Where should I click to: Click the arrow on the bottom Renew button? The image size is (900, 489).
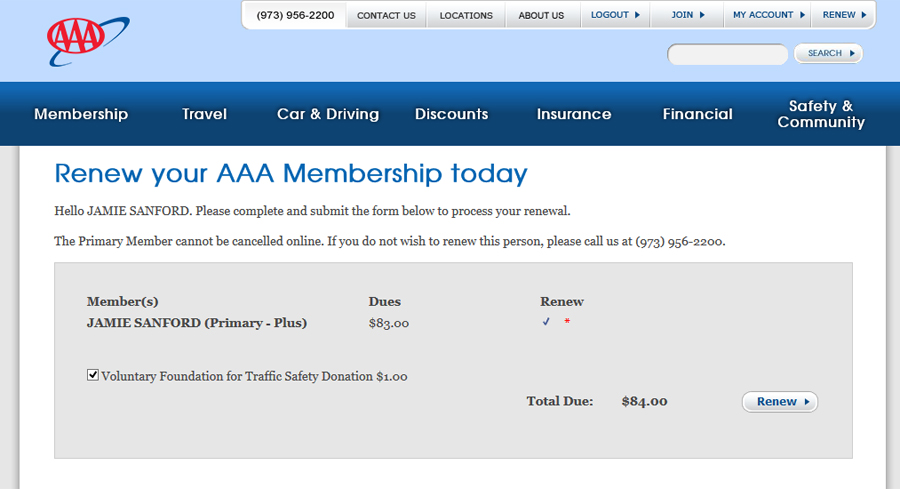tap(807, 402)
